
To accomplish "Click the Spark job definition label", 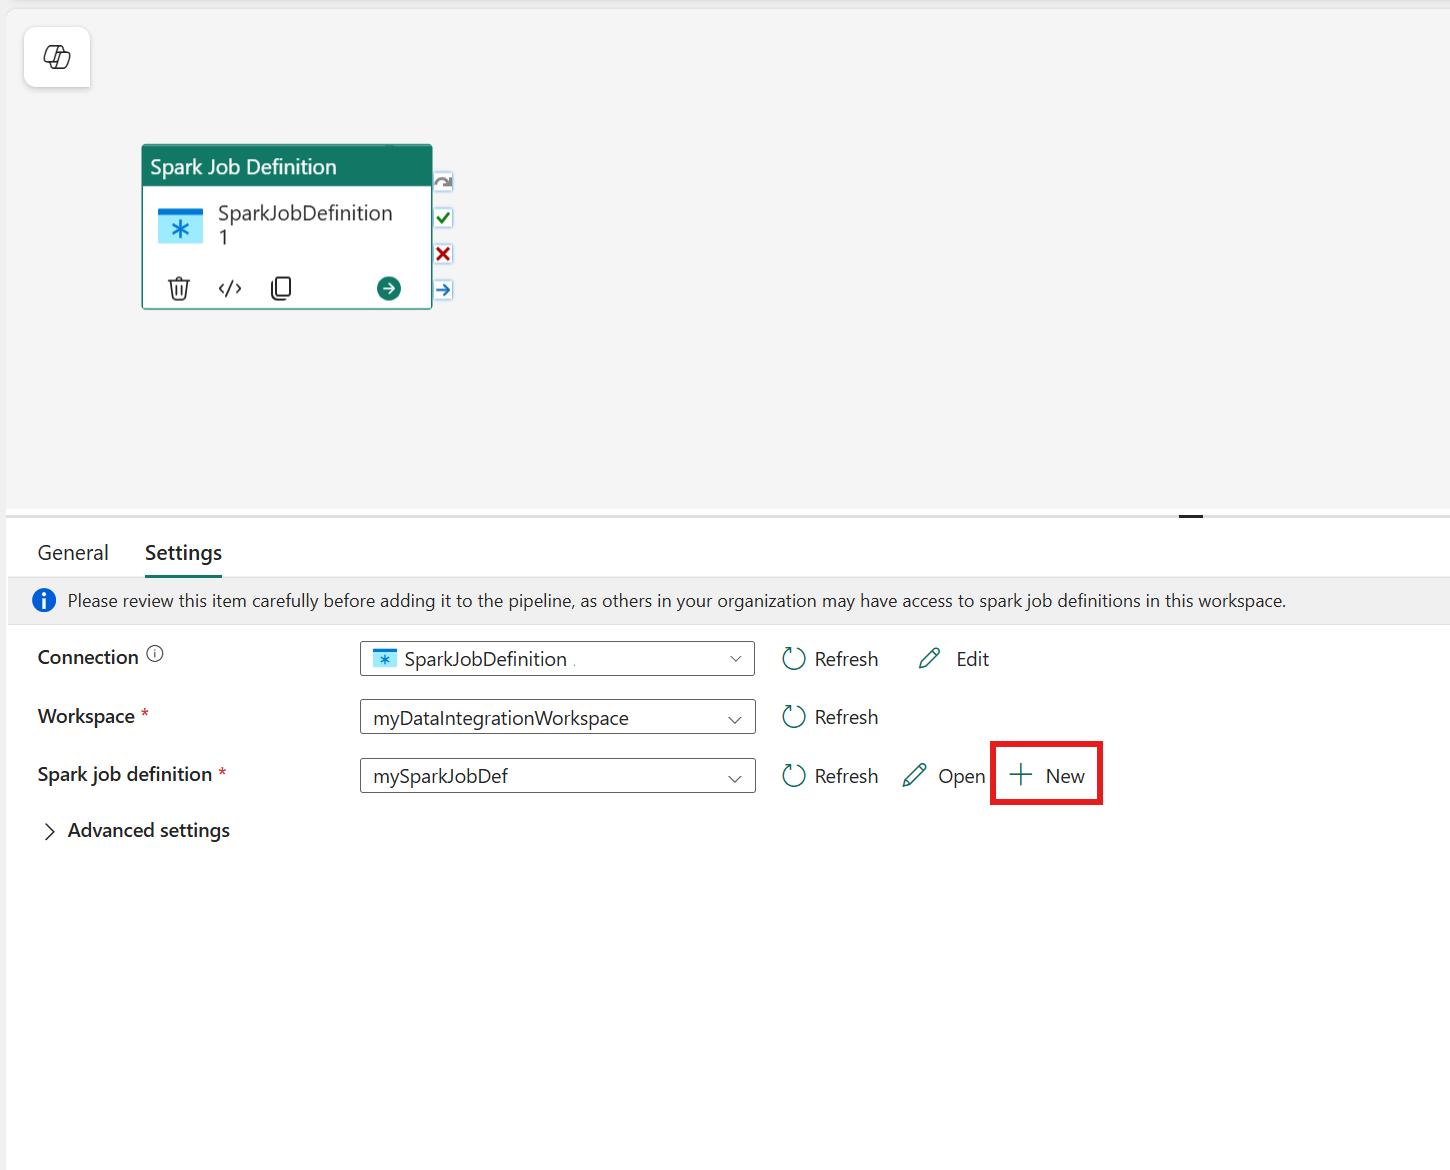I will coord(125,774).
